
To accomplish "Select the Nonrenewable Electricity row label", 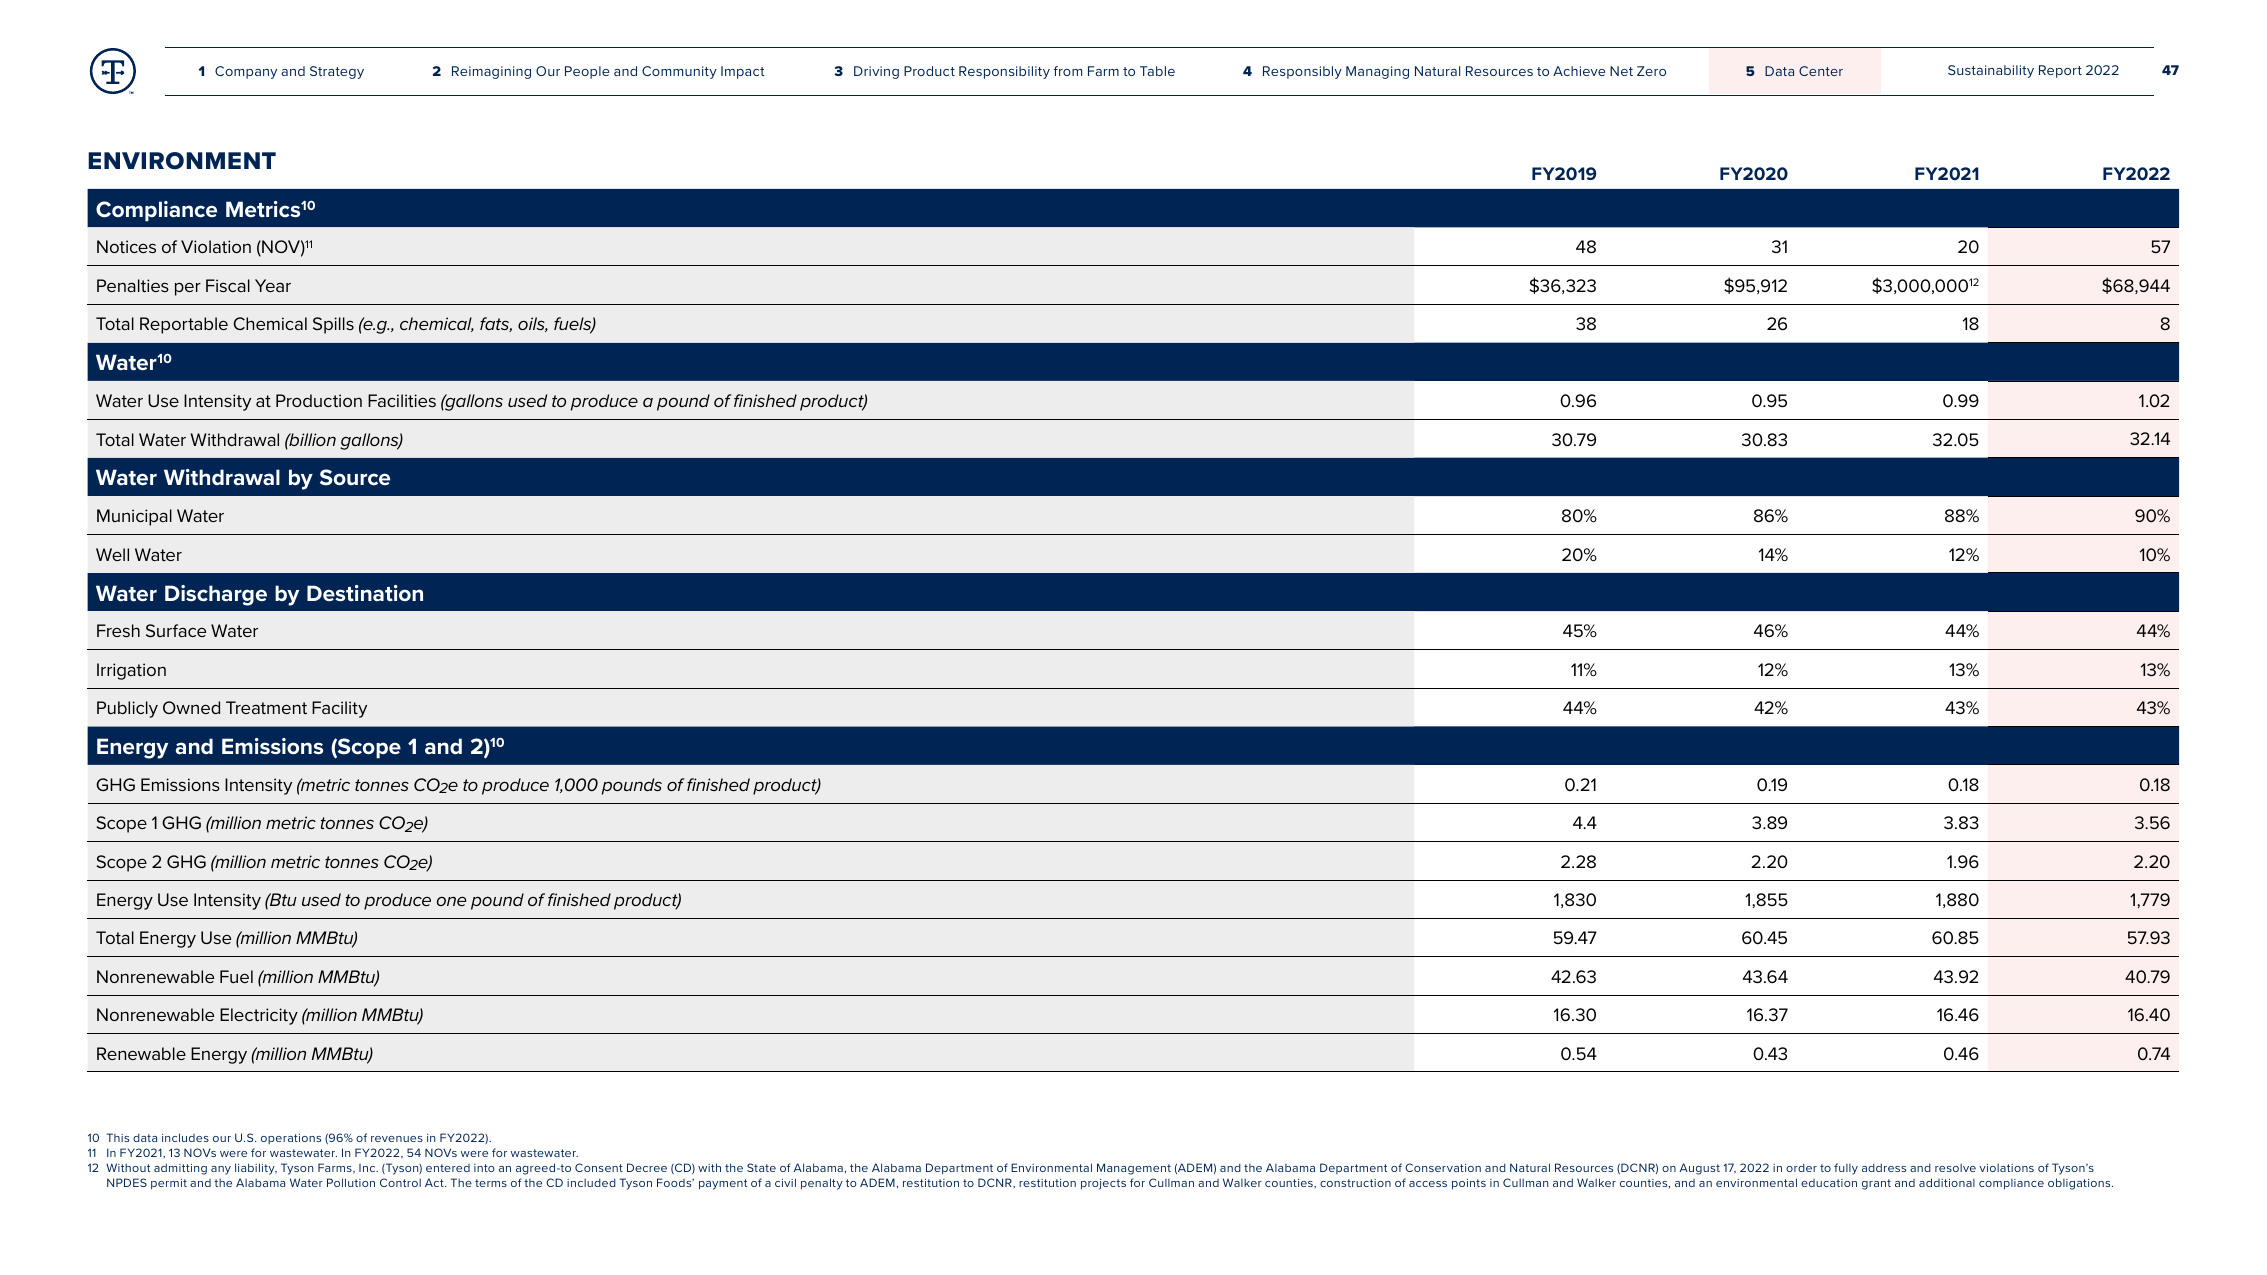I will (x=259, y=1015).
